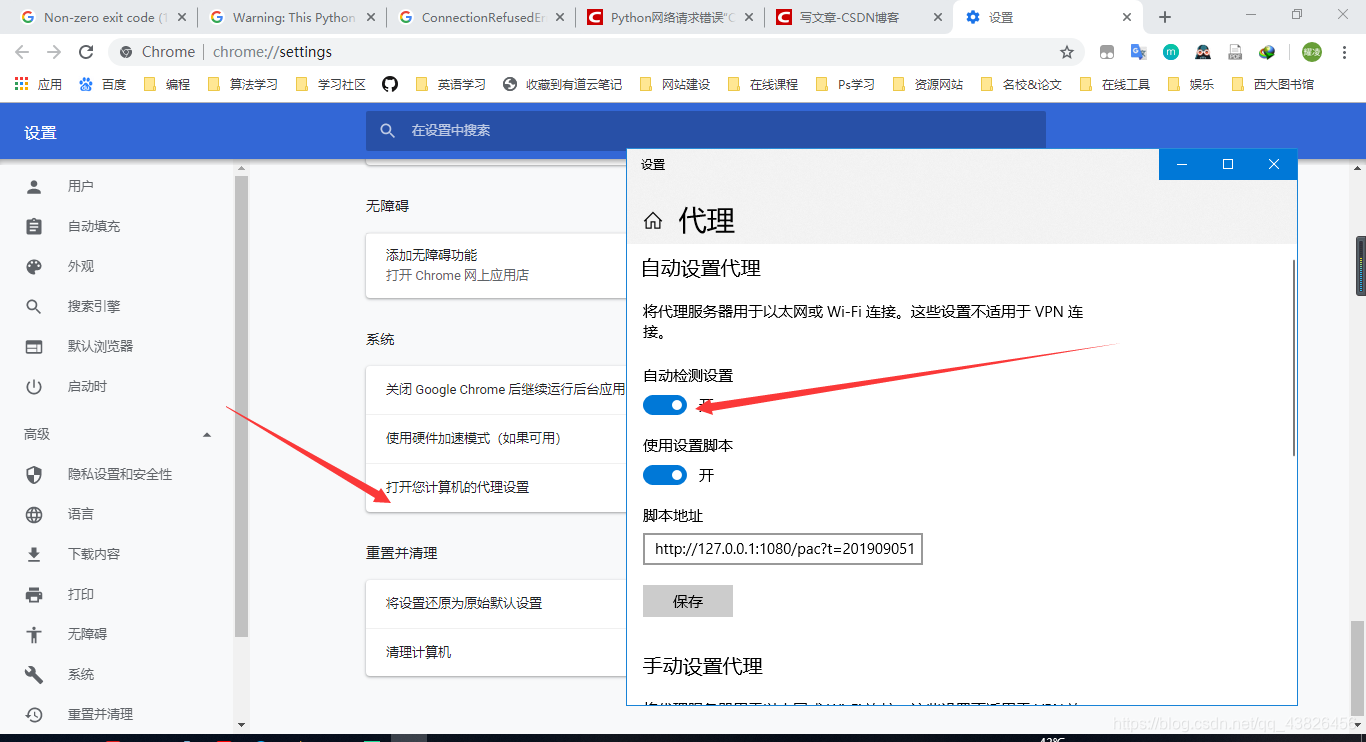This screenshot has height=742, width=1366.
Task: Open the Dark Reader extension icon
Action: tap(1202, 52)
